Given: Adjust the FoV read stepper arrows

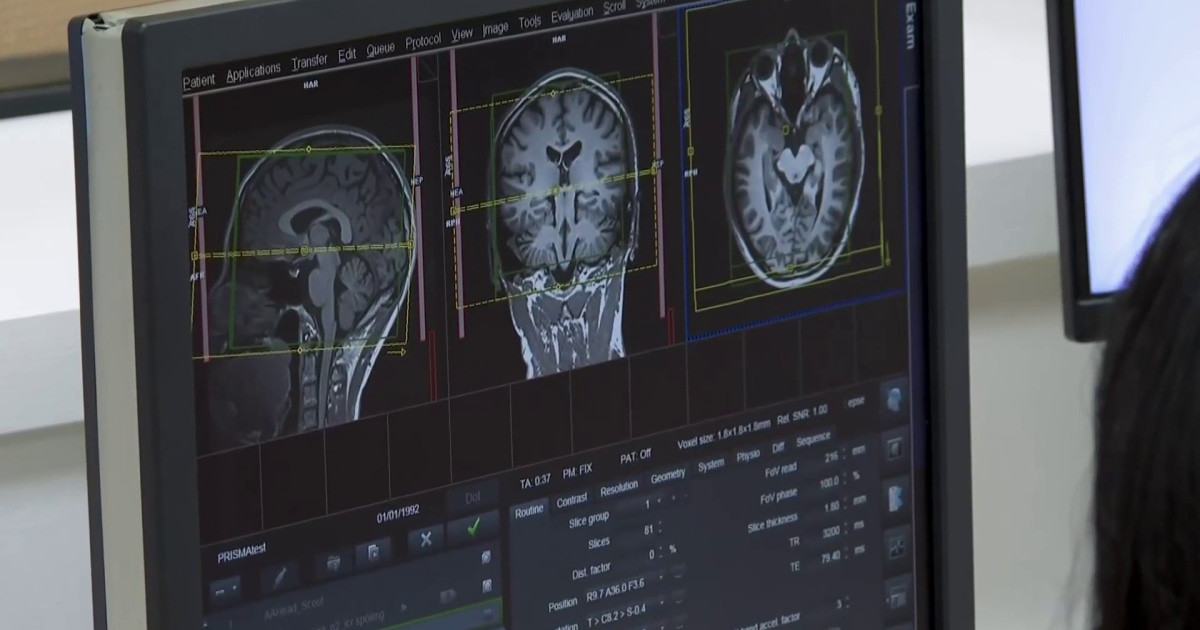Looking at the screenshot, I should pyautogui.click(x=846, y=453).
